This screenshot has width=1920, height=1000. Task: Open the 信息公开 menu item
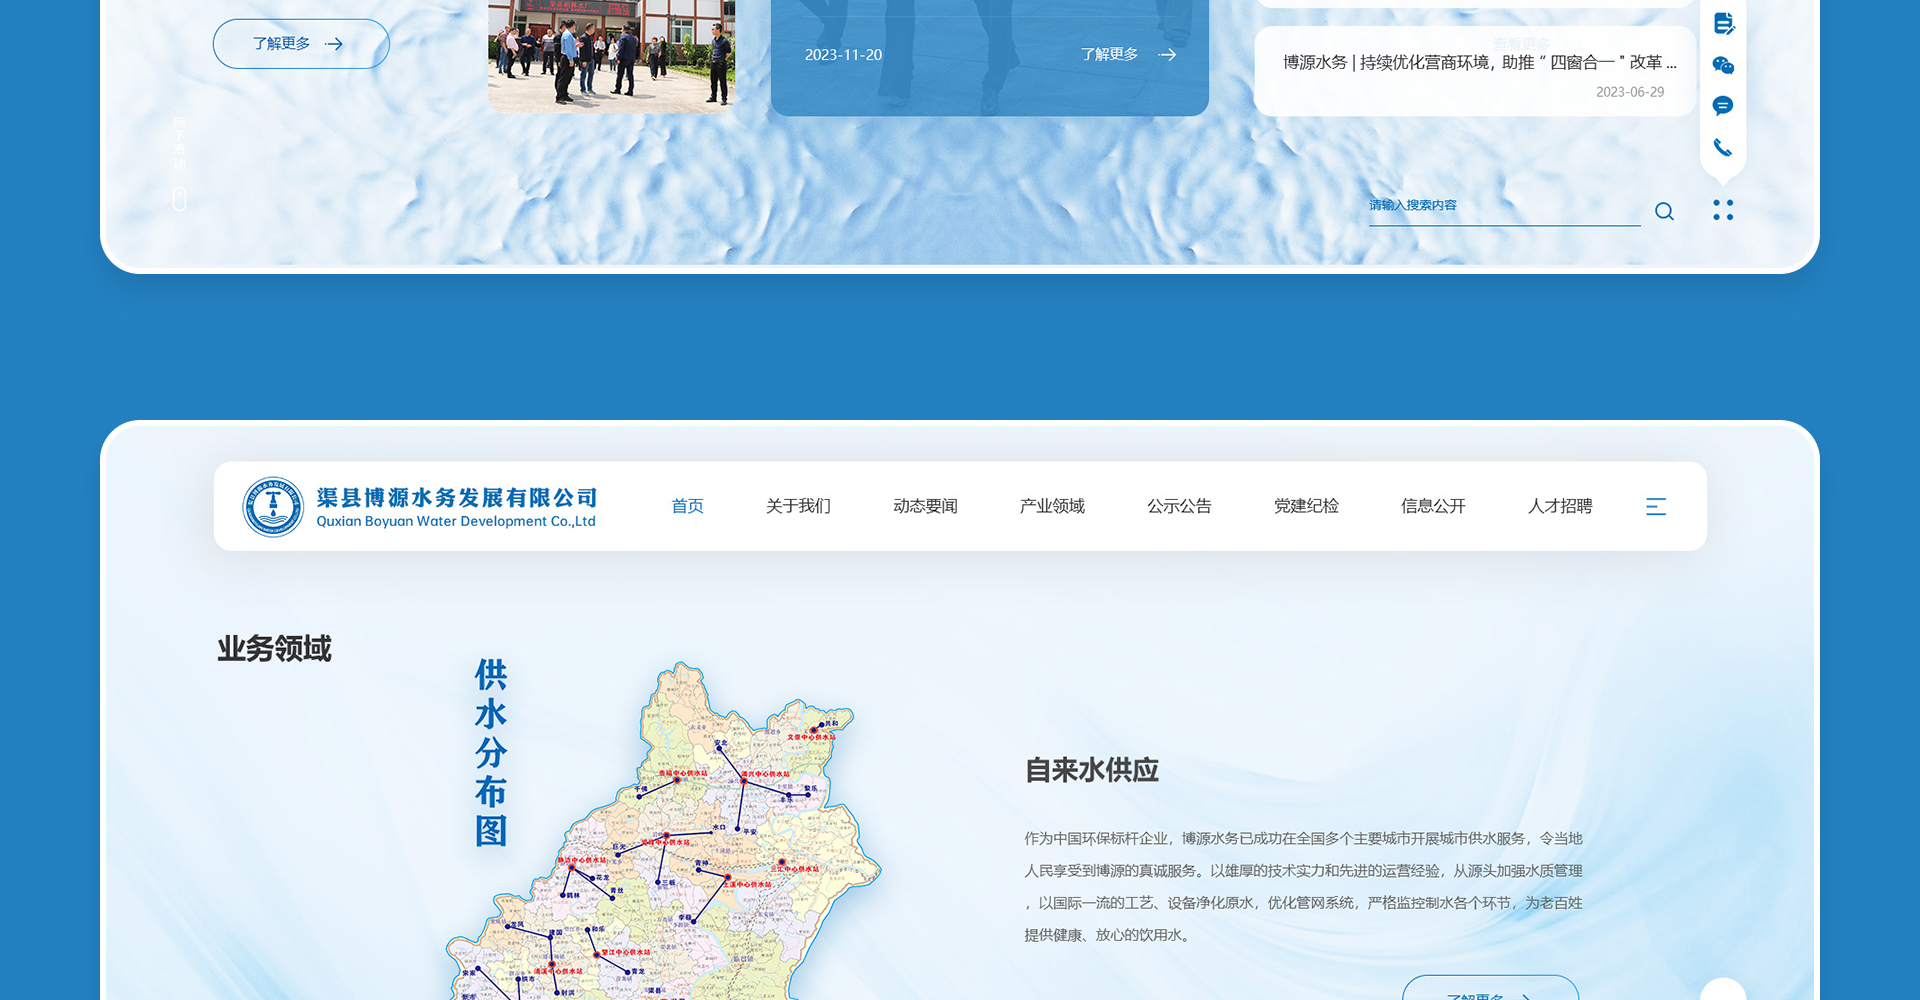(x=1433, y=506)
